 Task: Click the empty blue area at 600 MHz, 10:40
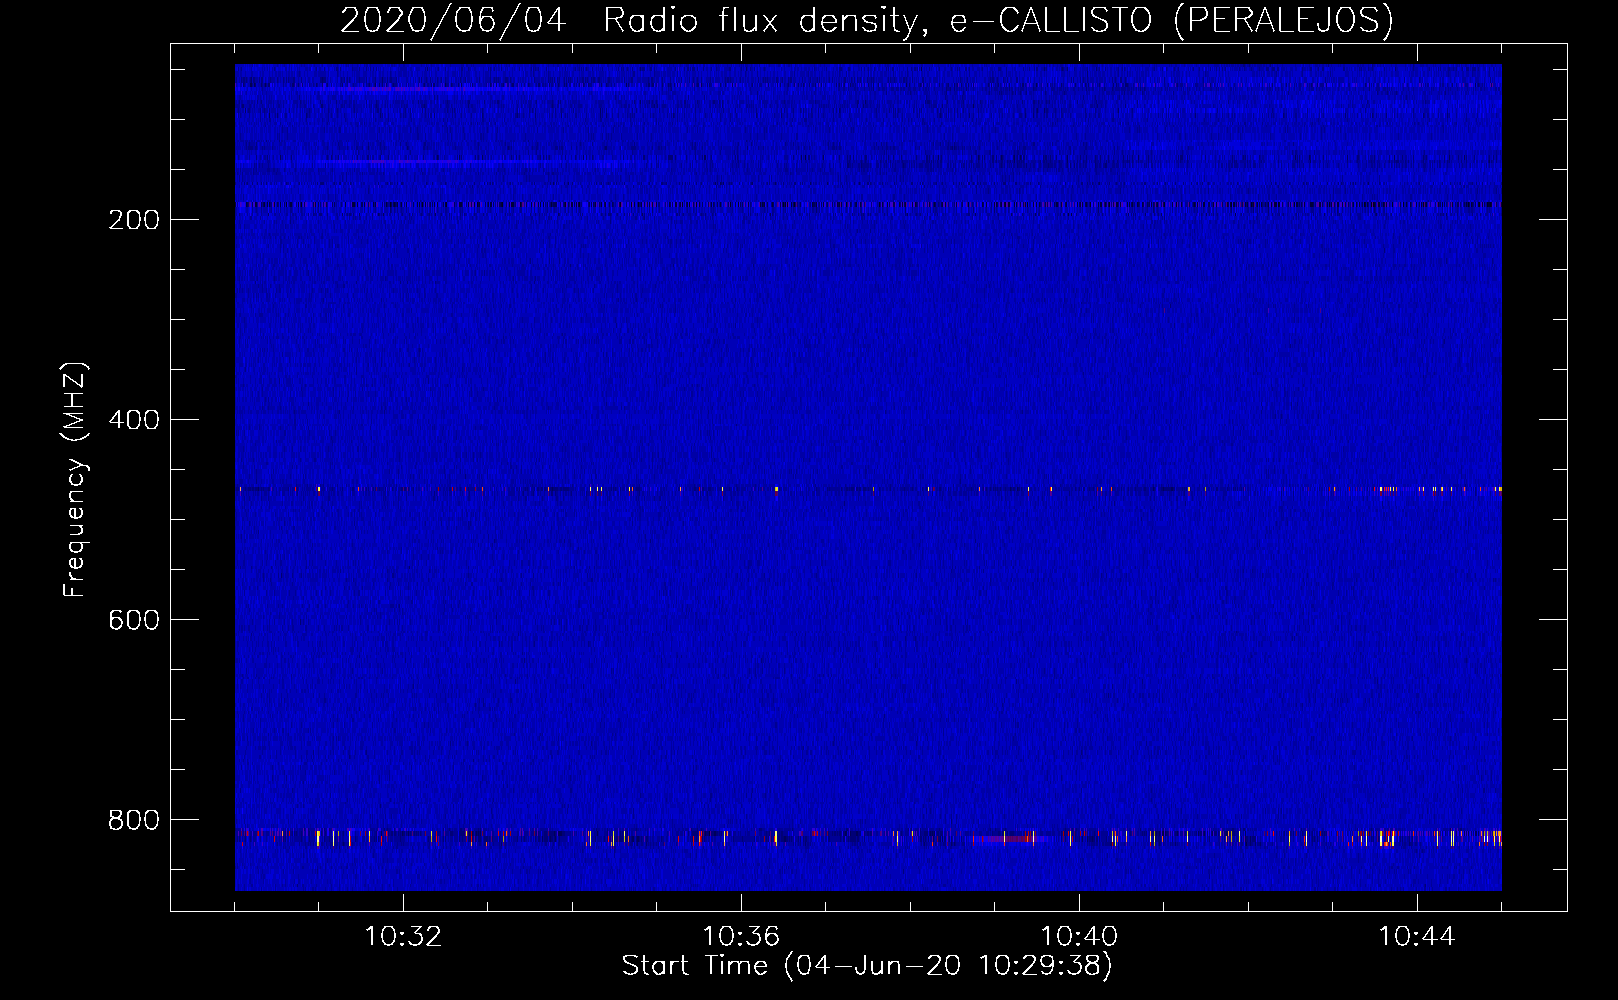(x=1079, y=620)
